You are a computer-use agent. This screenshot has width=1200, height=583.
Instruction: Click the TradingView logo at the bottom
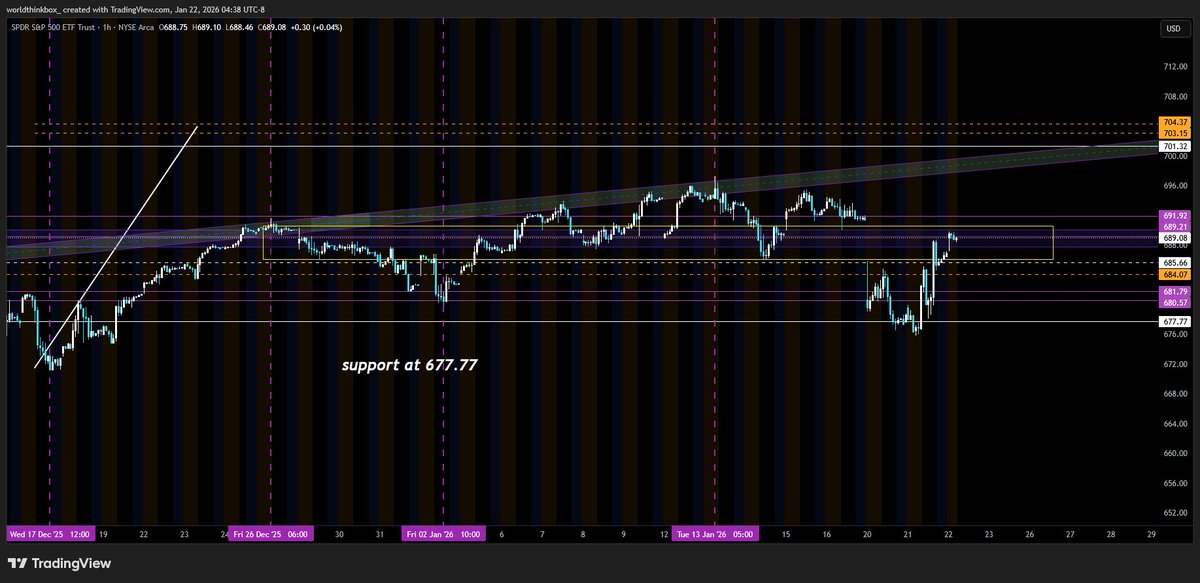60,563
